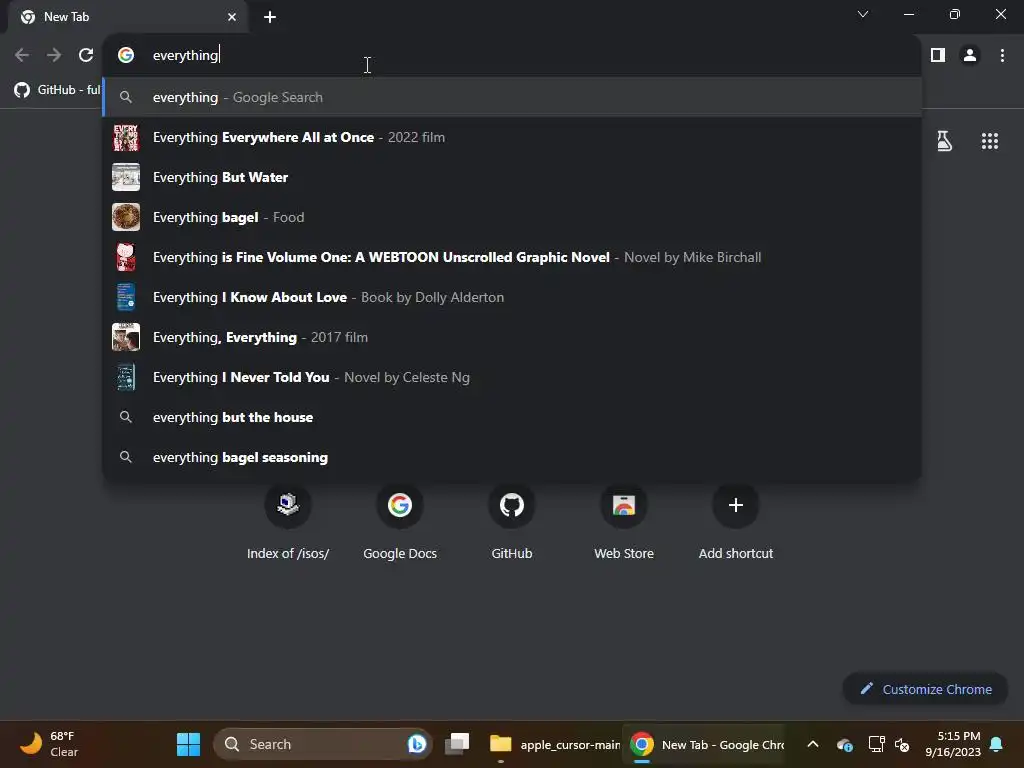
Task: Select everything but the house suggestion
Action: [x=513, y=417]
